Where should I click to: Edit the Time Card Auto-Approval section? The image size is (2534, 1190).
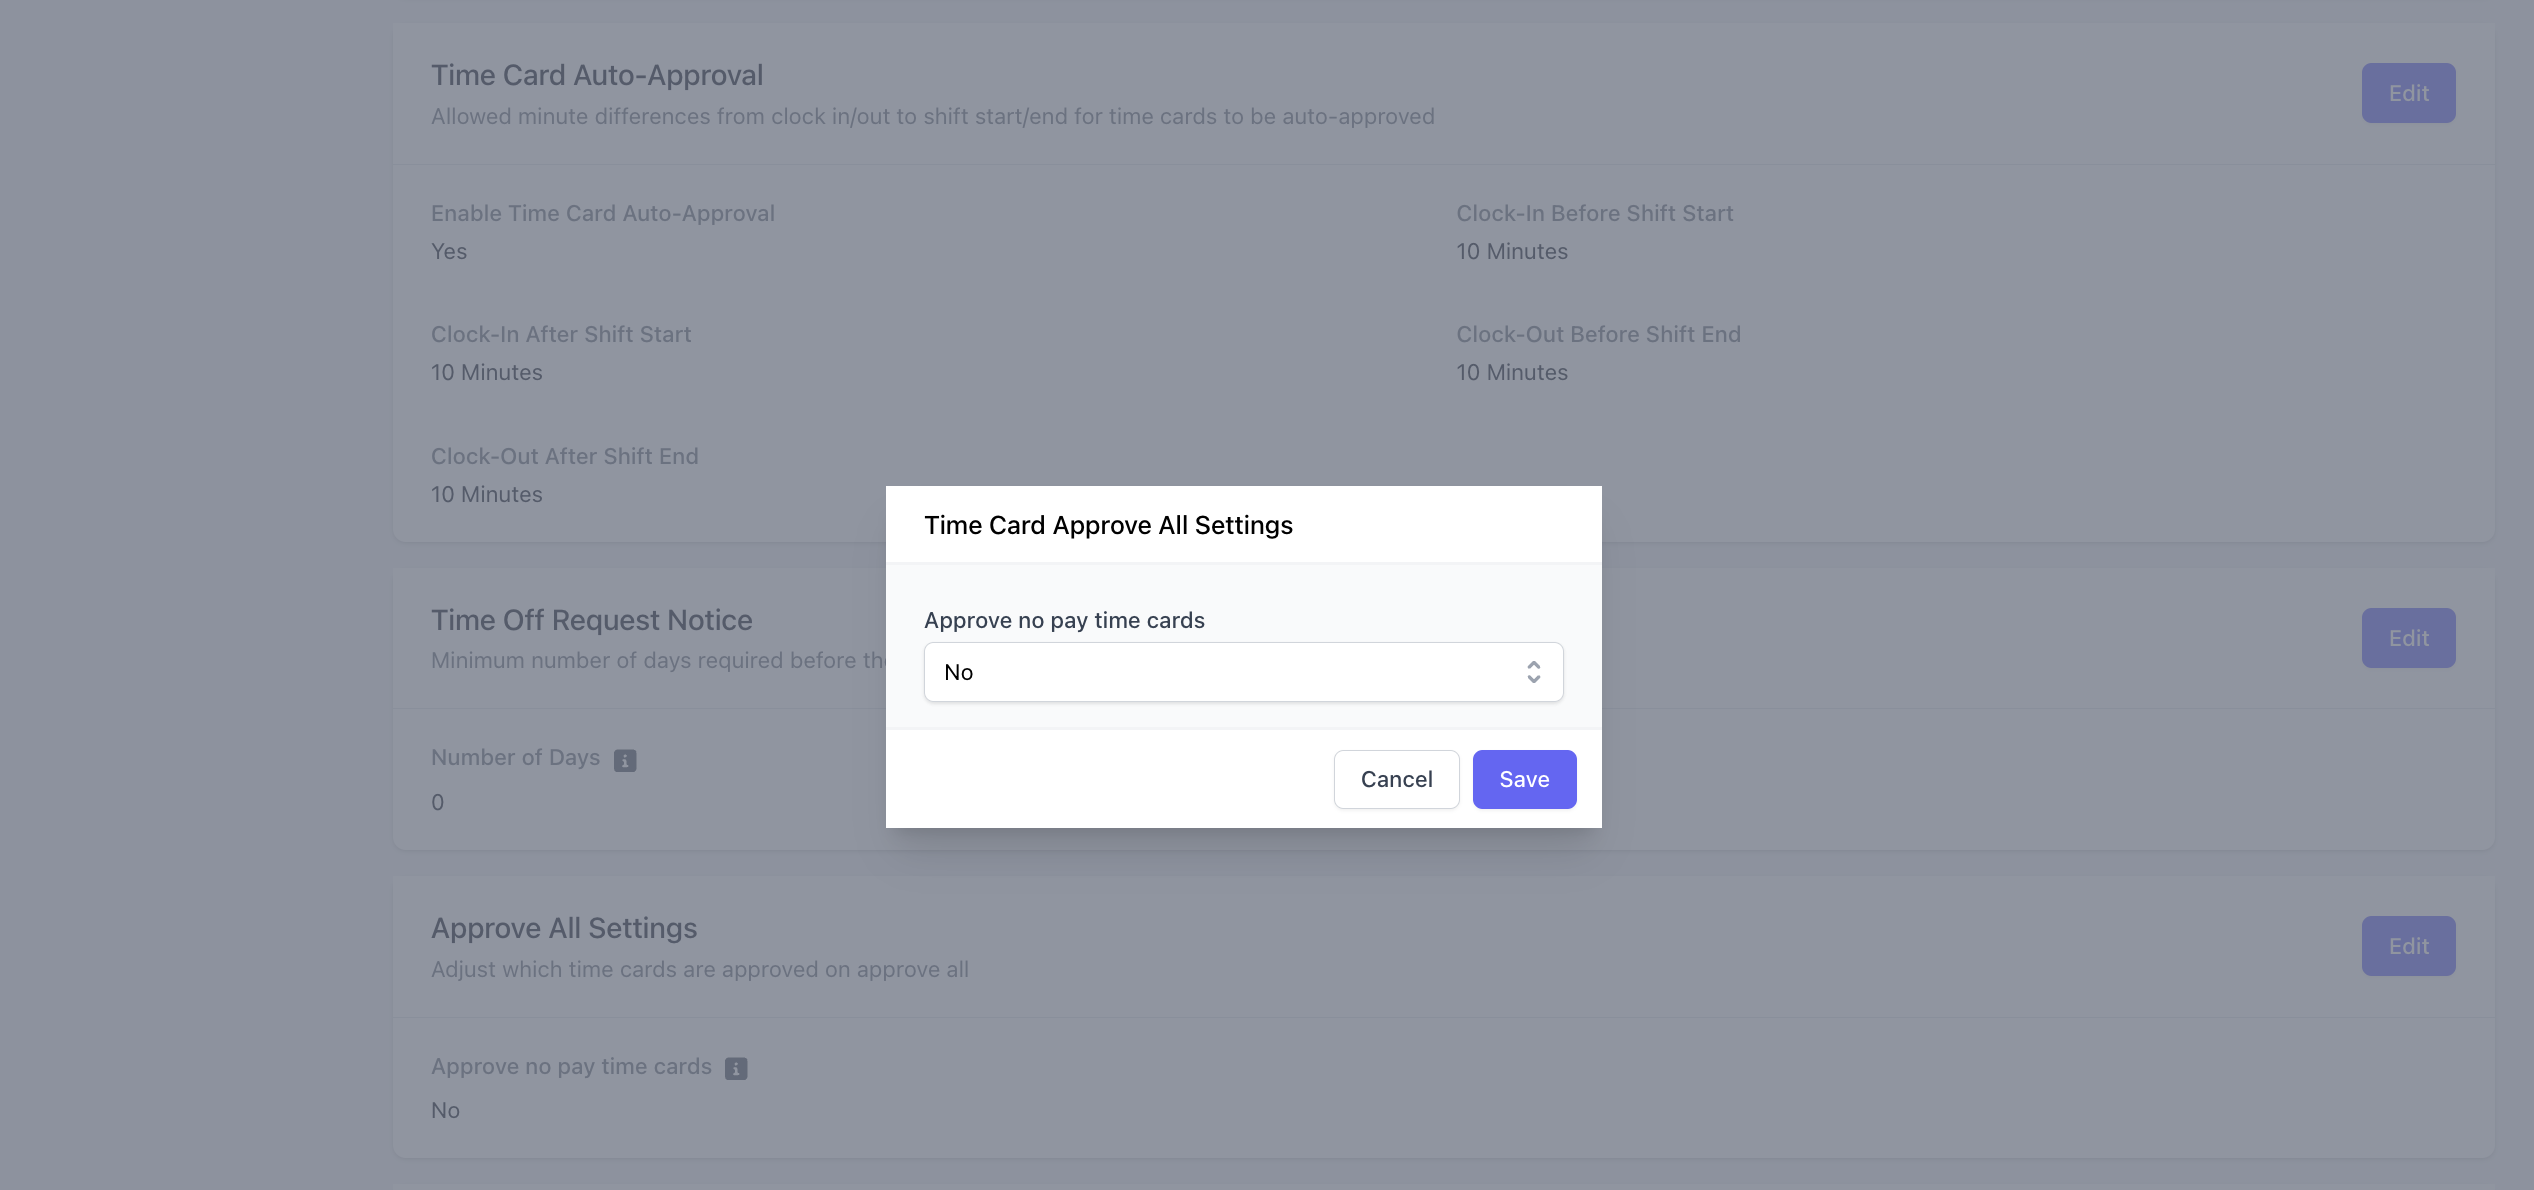[x=2408, y=93]
